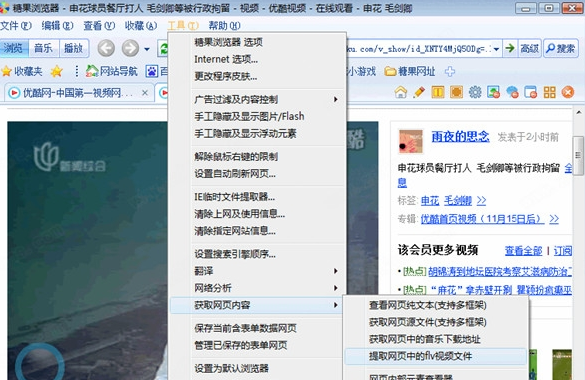Image resolution: width=585 pixels, height=380 pixels.
Task: Open IE临时文件提取器 entry
Action: tap(257, 197)
